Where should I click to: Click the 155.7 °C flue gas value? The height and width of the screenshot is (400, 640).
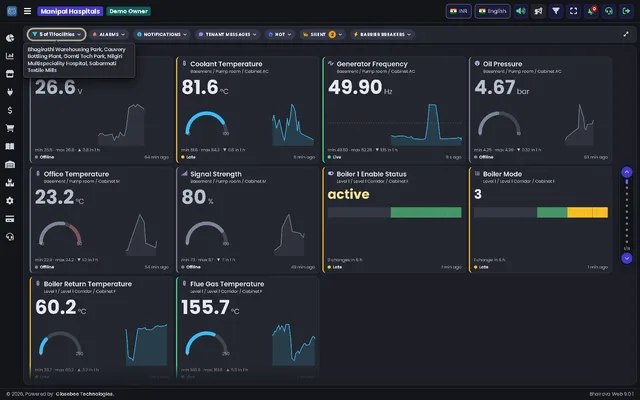pos(210,307)
